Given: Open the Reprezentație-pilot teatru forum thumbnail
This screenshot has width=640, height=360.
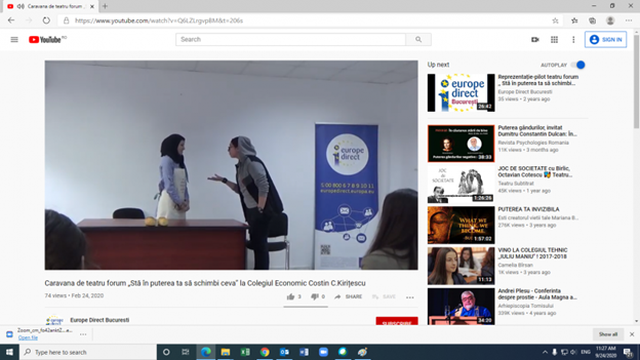Looking at the screenshot, I should (x=461, y=93).
